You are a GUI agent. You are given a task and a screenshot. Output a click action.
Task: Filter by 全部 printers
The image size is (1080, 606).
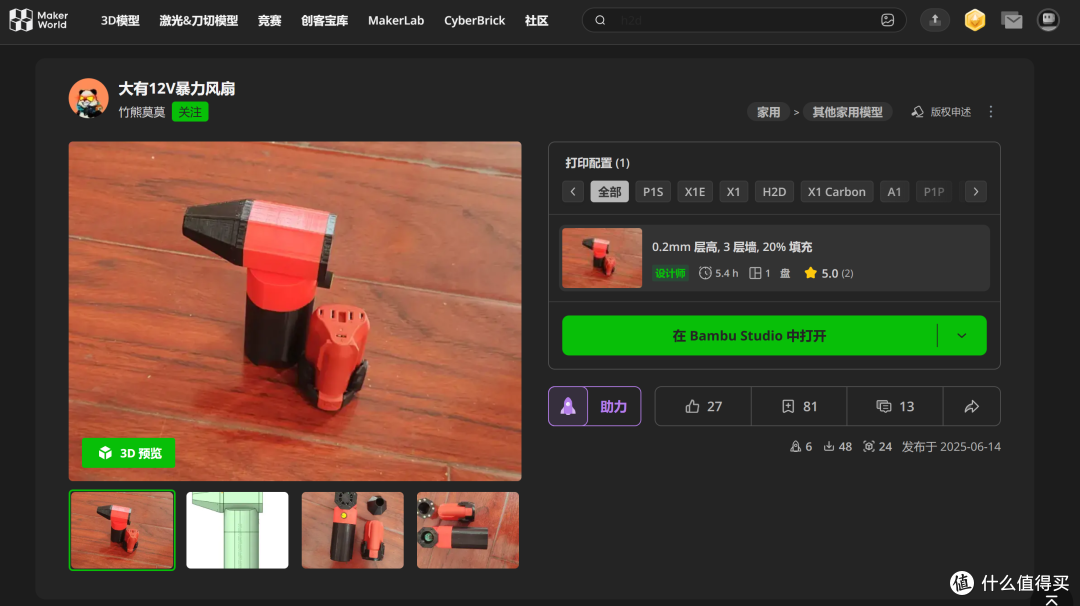click(609, 191)
